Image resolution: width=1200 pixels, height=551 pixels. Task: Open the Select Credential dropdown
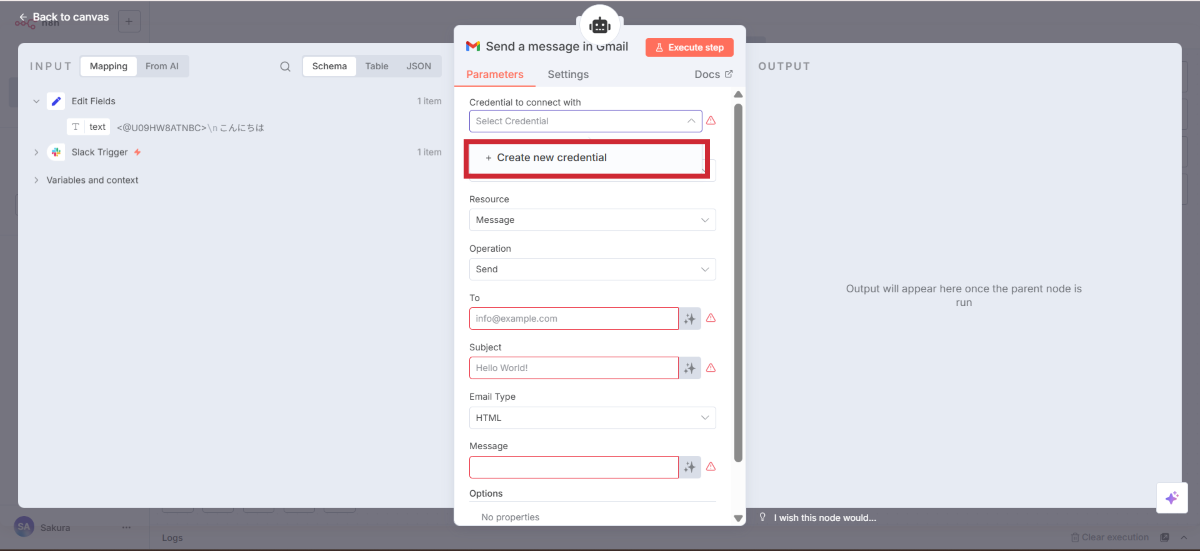point(585,121)
